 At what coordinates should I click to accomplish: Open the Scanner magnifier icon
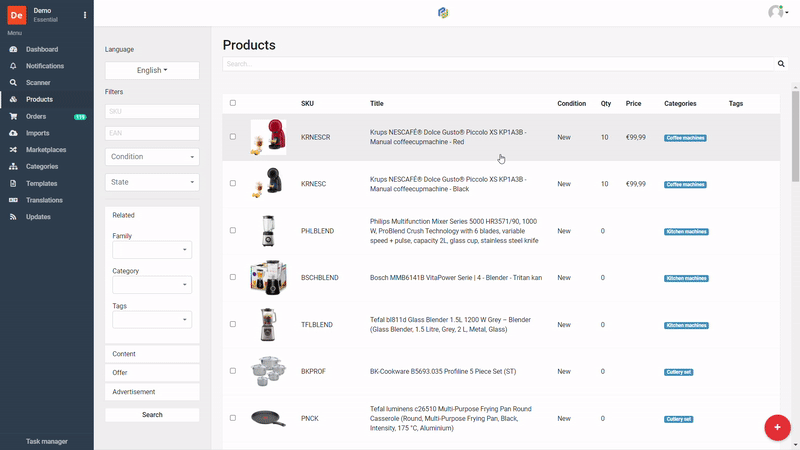pos(13,83)
